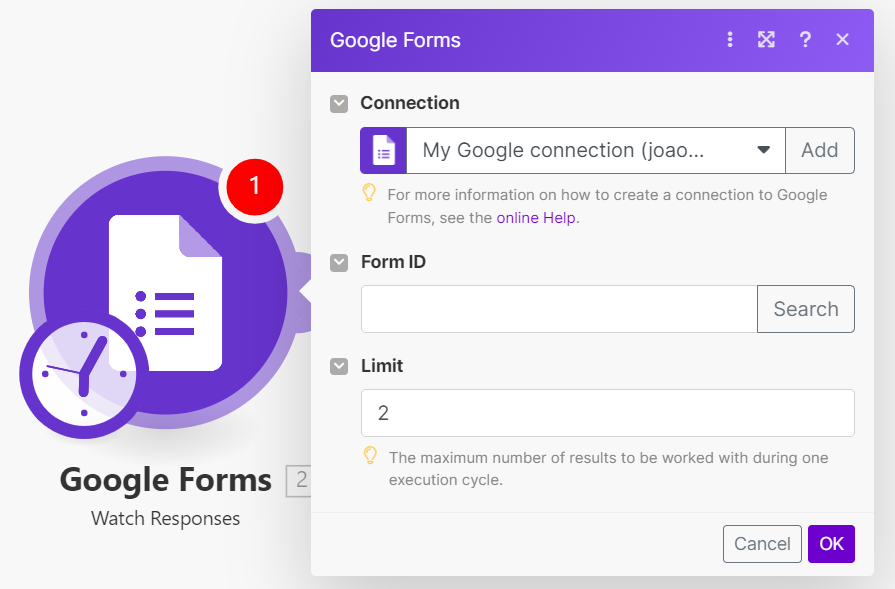Click the Google Forms module name label
Screen dimensions: 895x589
pyautogui.click(x=166, y=481)
